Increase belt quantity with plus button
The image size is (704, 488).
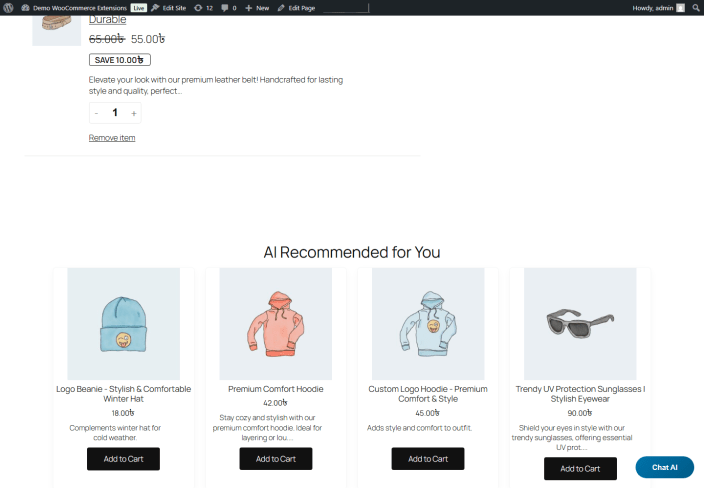tap(133, 113)
